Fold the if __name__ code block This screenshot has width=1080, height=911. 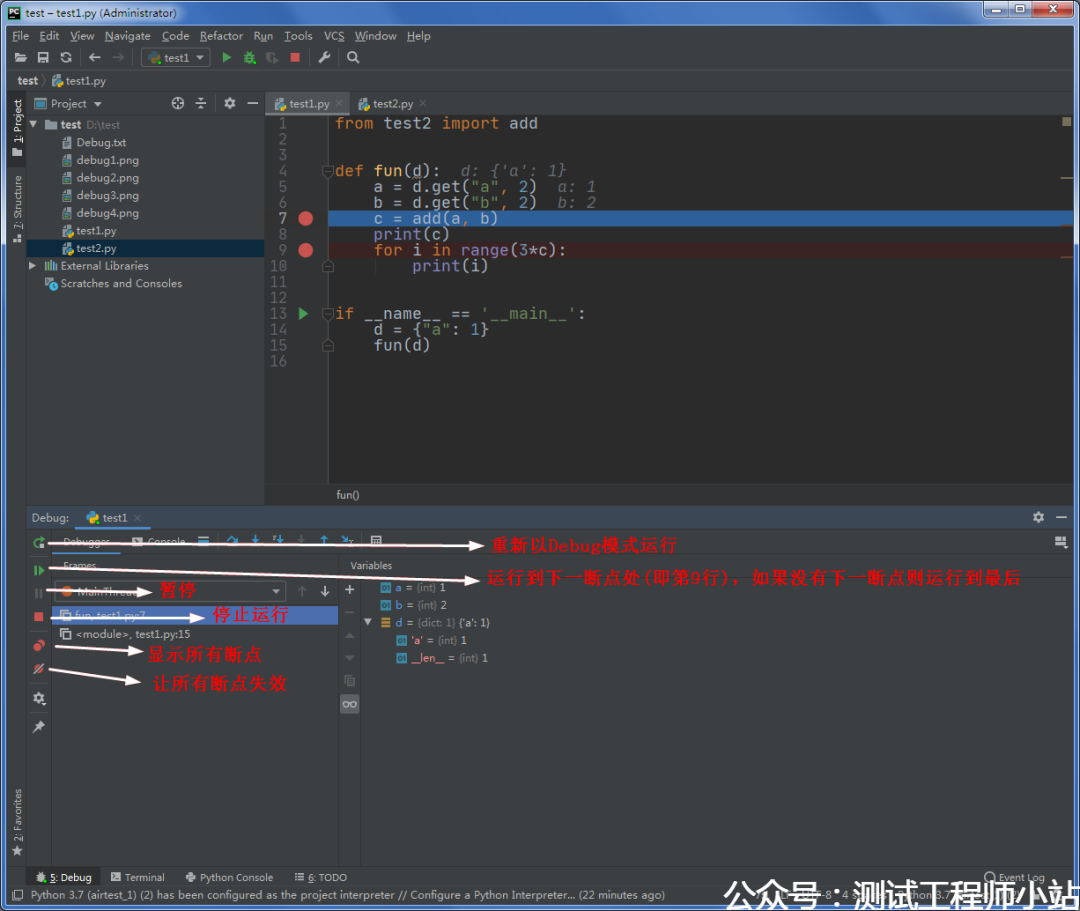click(328, 314)
